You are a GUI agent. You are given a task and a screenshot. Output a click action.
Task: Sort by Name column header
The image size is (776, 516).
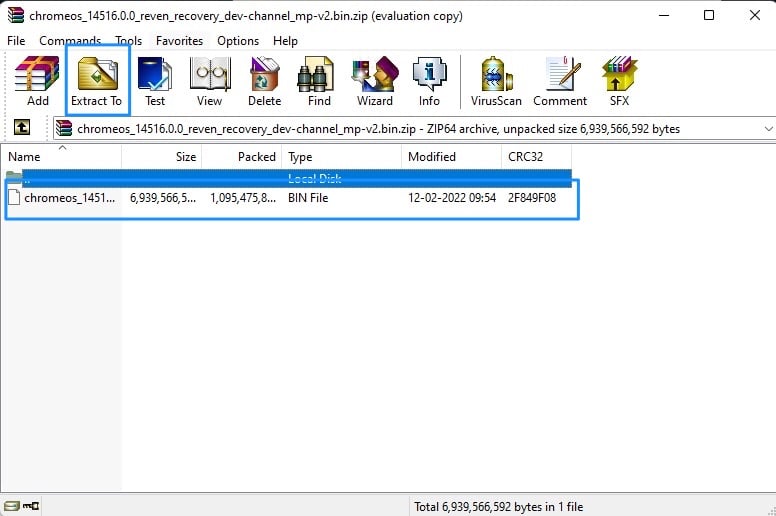click(x=61, y=157)
